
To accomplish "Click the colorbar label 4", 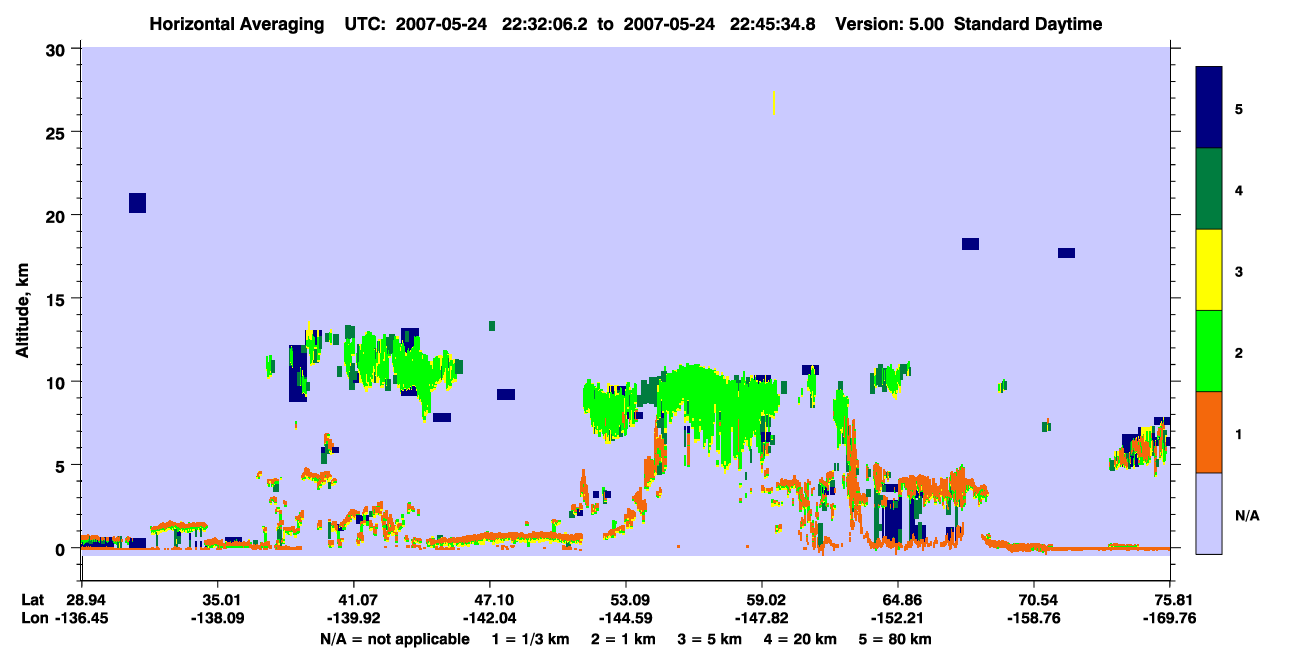I will pyautogui.click(x=1239, y=190).
